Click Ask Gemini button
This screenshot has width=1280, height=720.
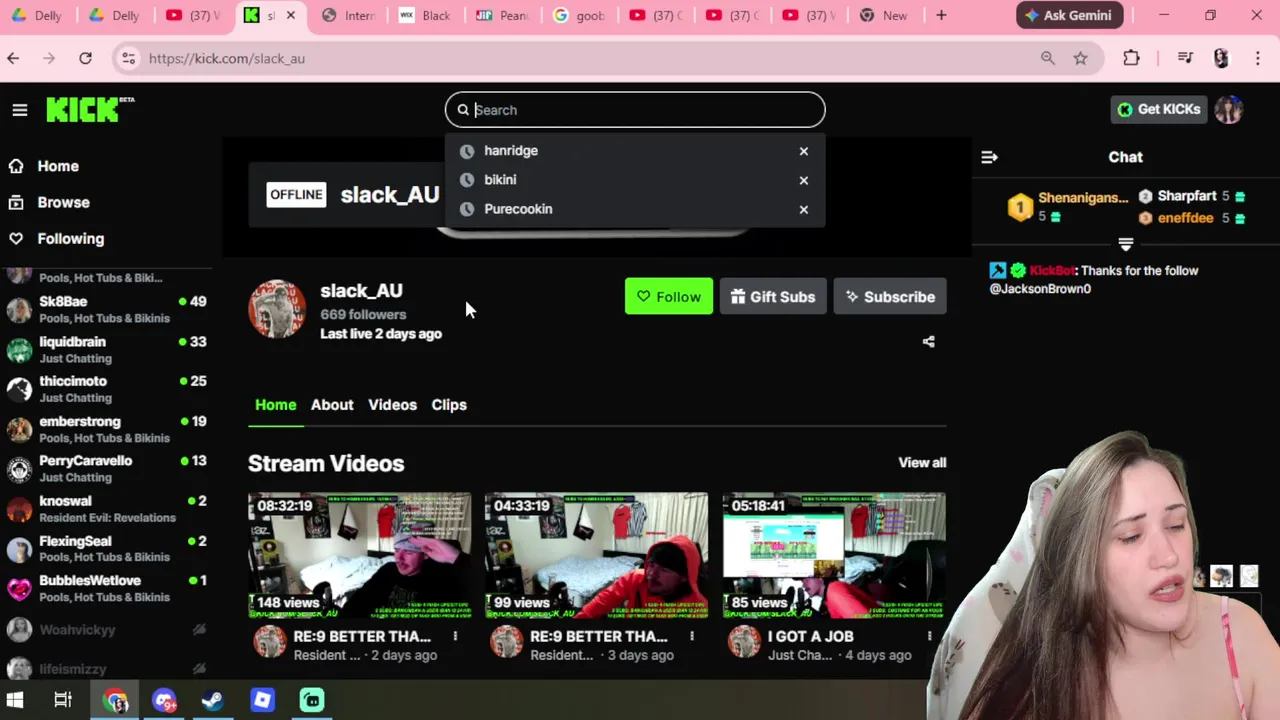tap(1070, 15)
